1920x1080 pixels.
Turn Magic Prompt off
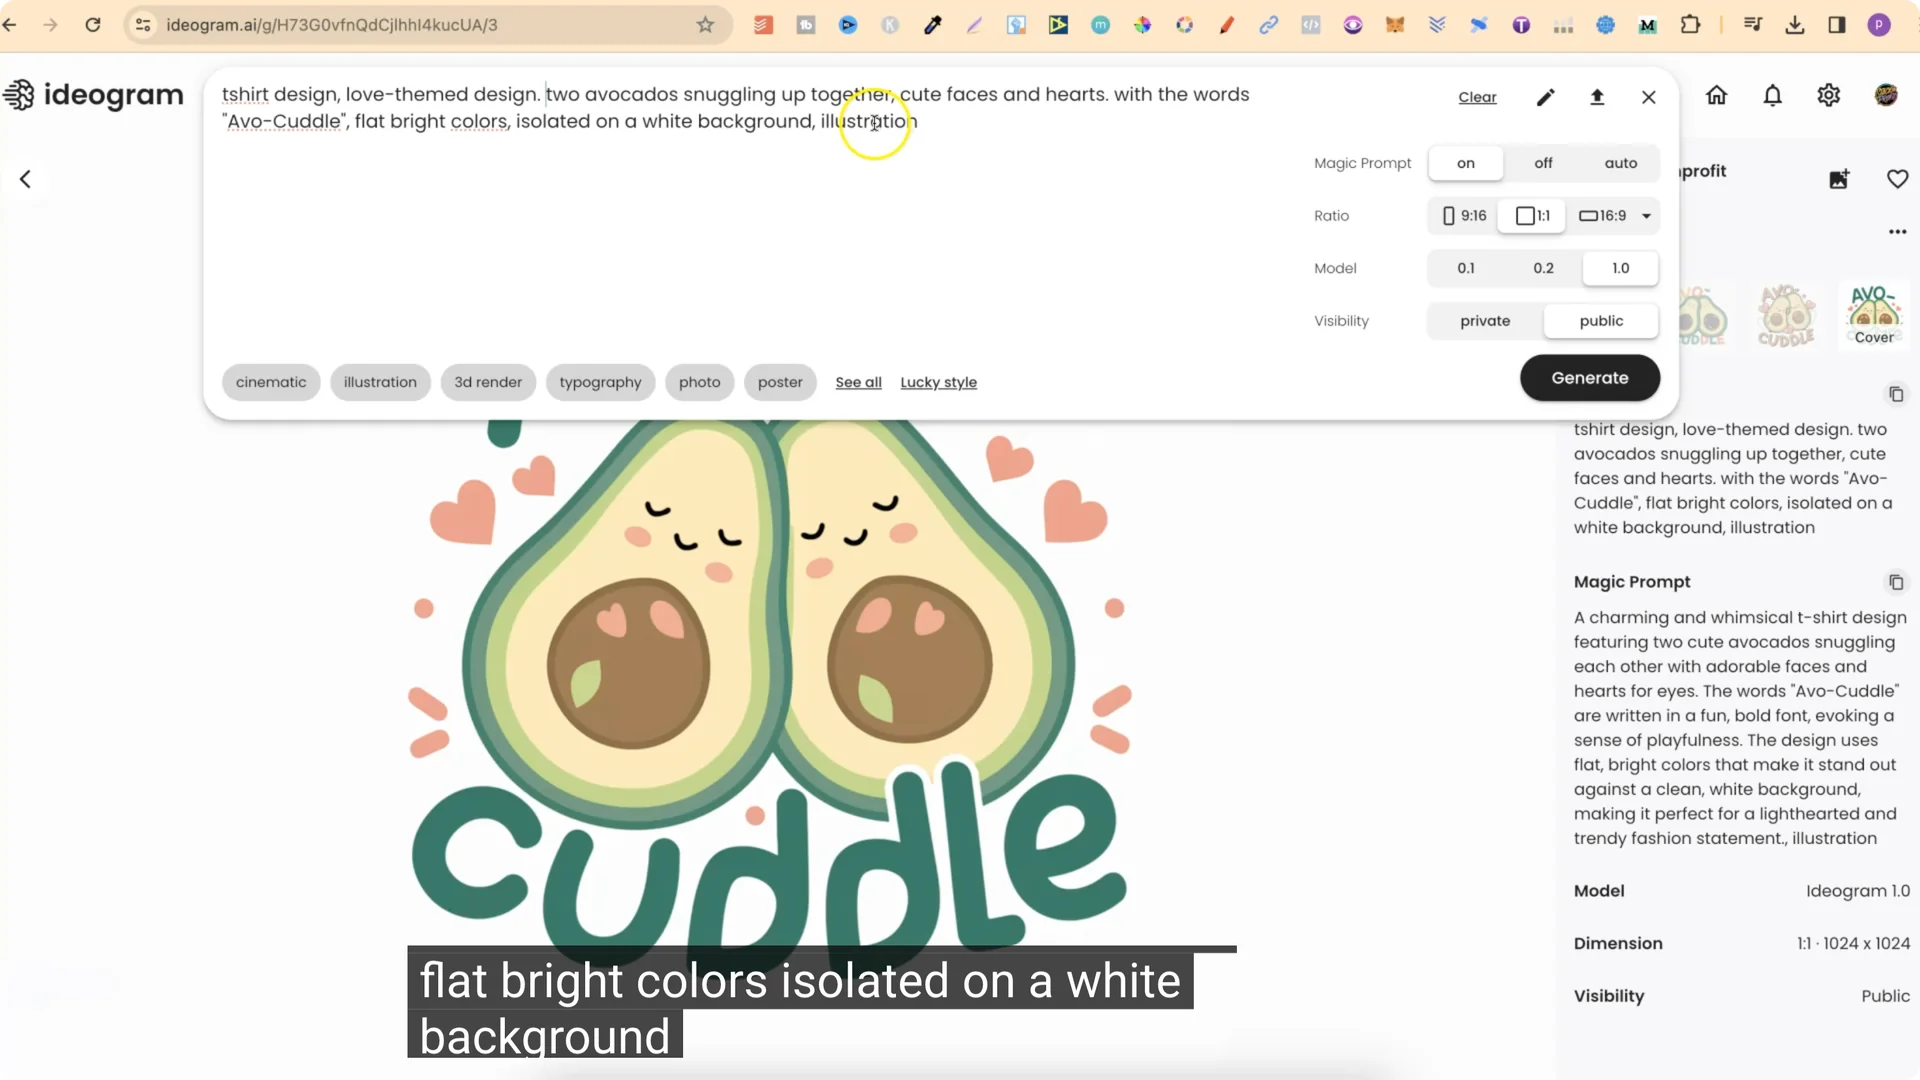(1543, 163)
